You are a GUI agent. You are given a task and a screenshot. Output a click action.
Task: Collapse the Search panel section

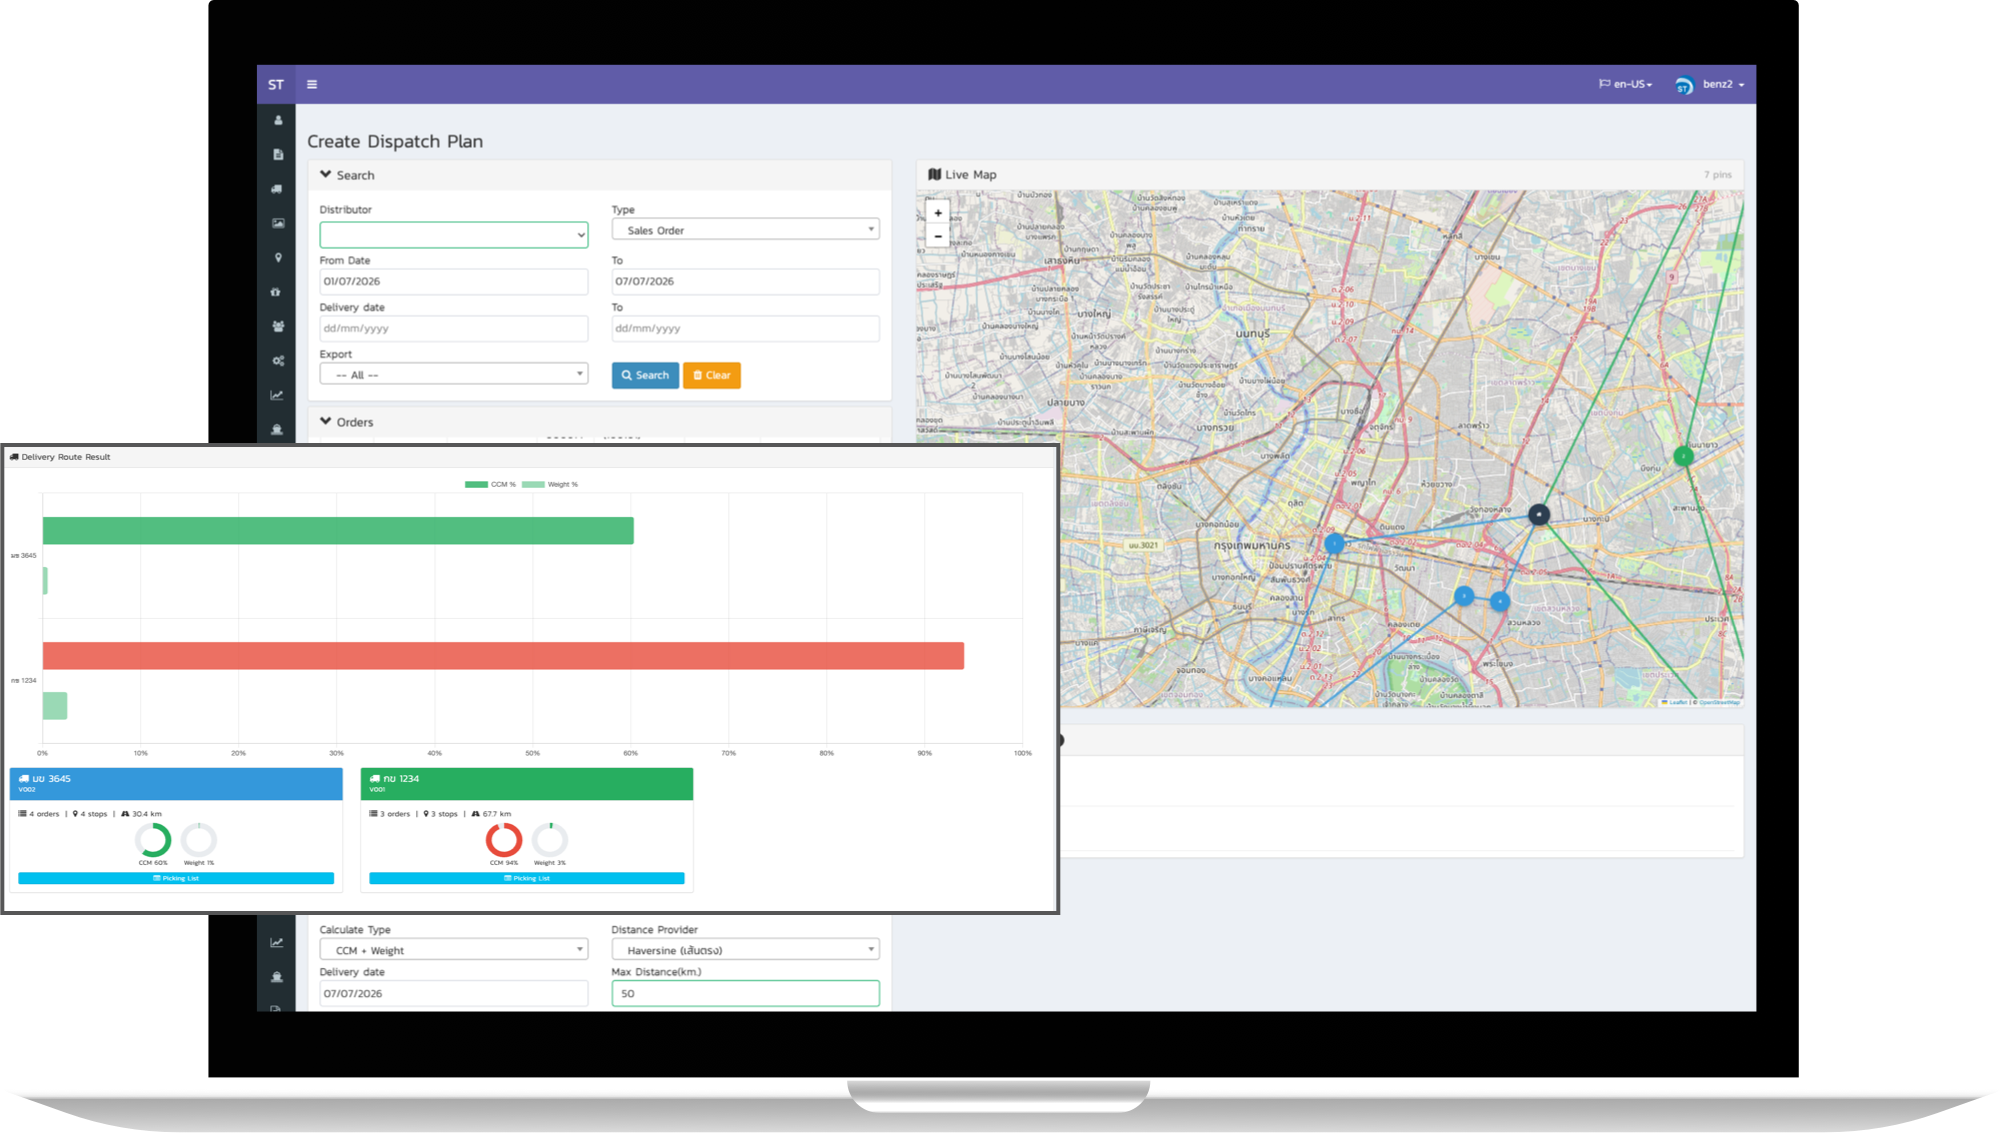pyautogui.click(x=325, y=175)
